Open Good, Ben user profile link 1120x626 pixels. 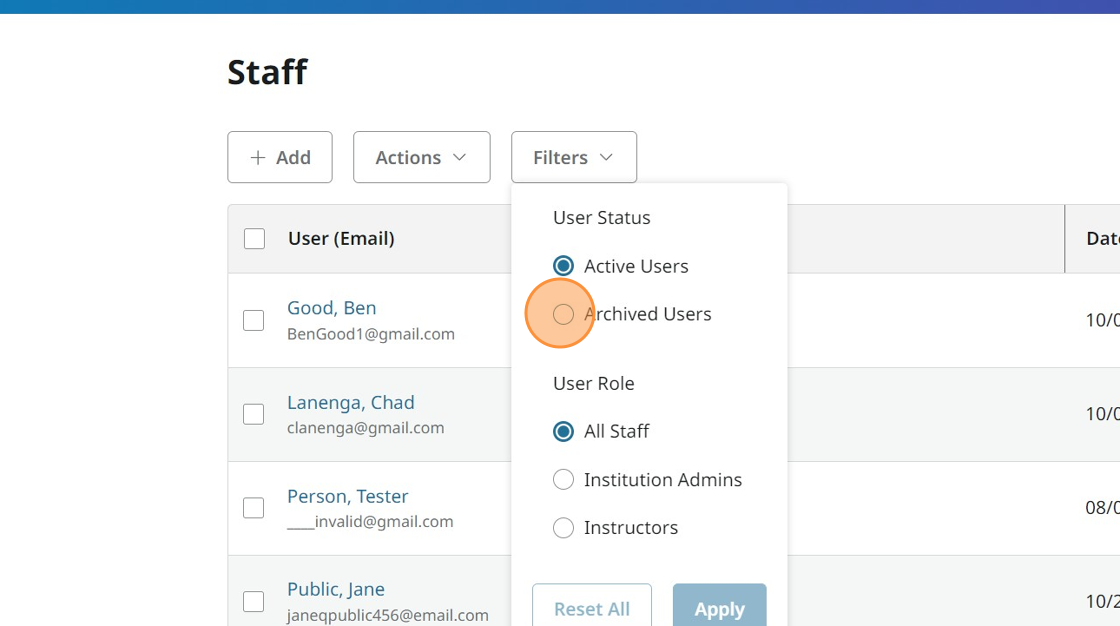coord(331,308)
